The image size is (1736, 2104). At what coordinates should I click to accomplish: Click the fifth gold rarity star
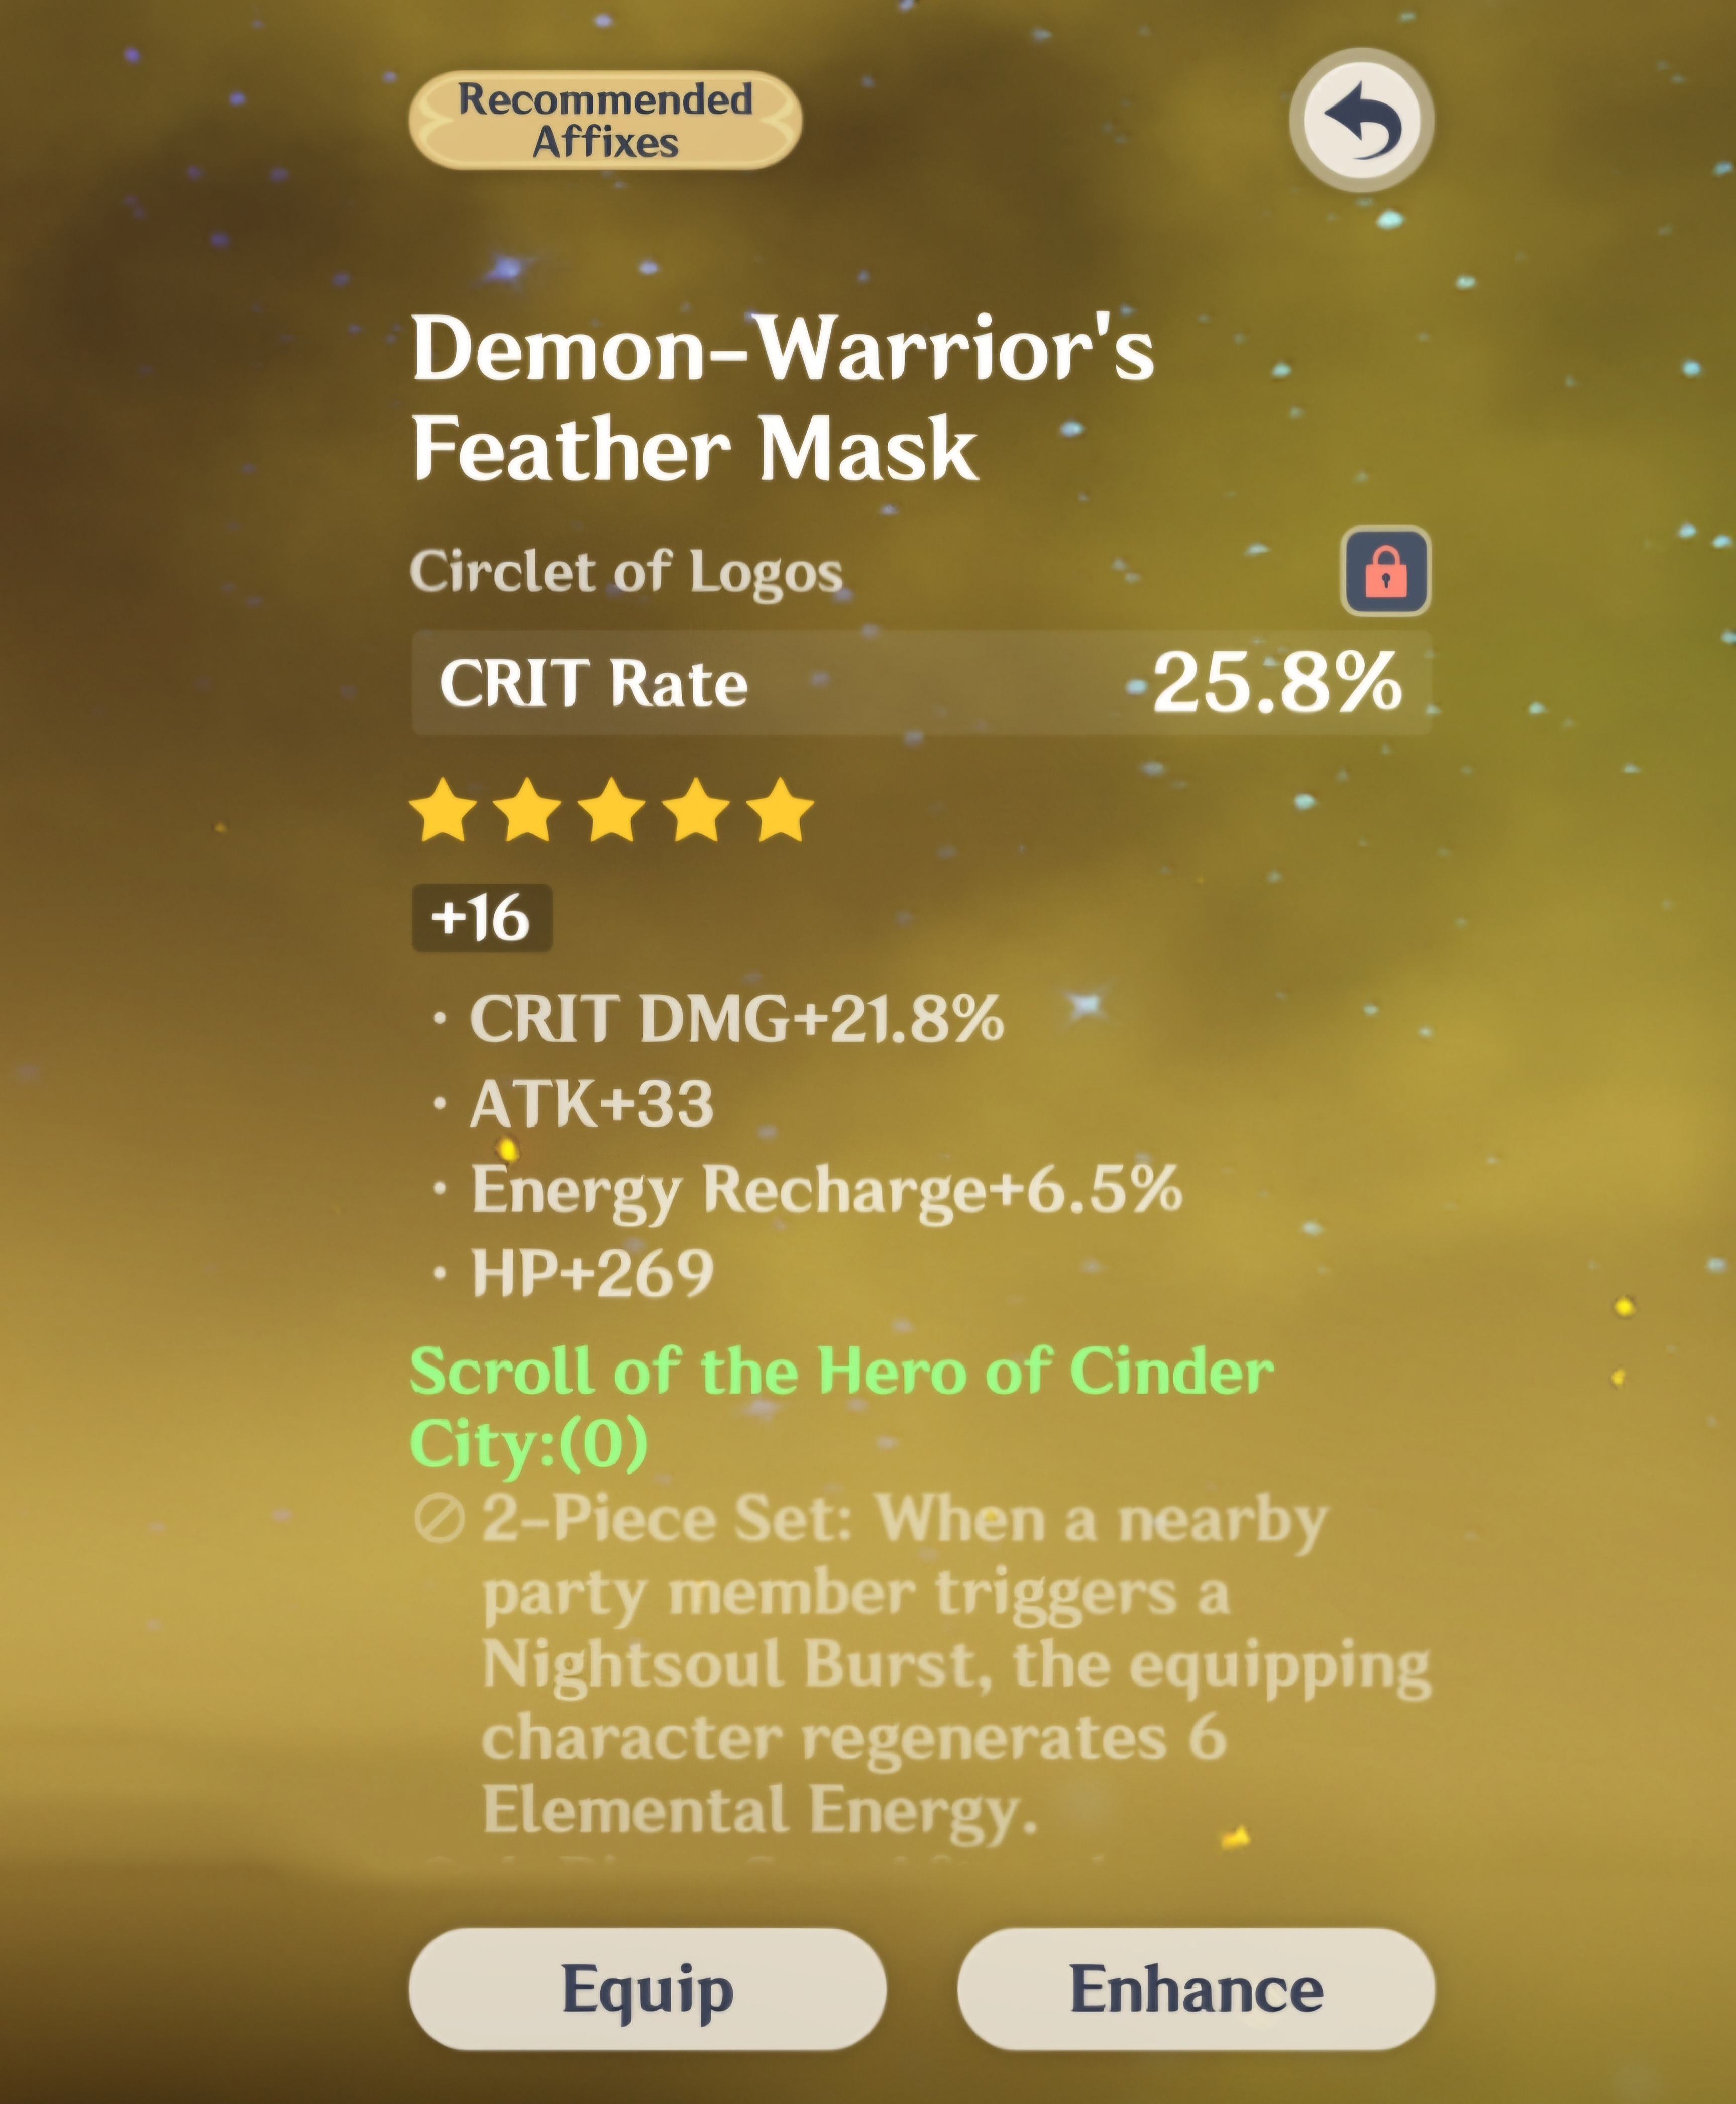pyautogui.click(x=781, y=811)
